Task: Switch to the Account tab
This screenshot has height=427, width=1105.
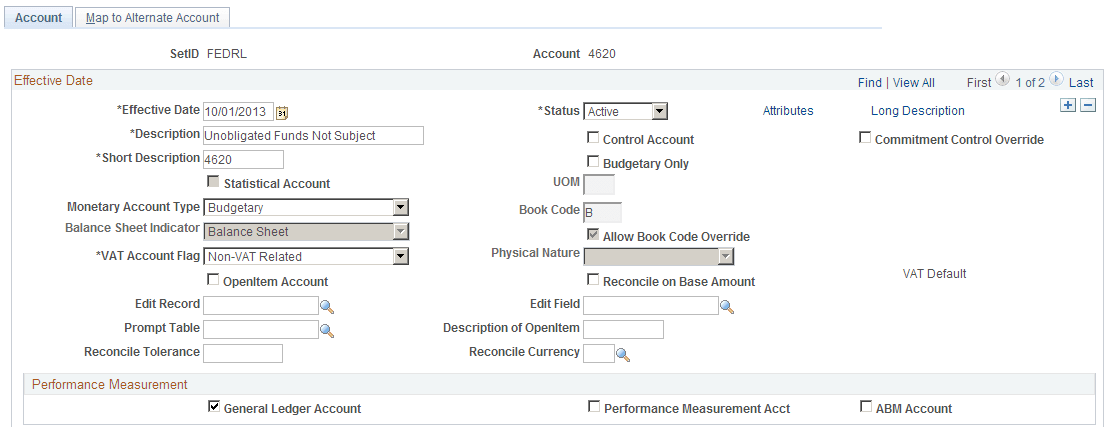Action: 38,18
